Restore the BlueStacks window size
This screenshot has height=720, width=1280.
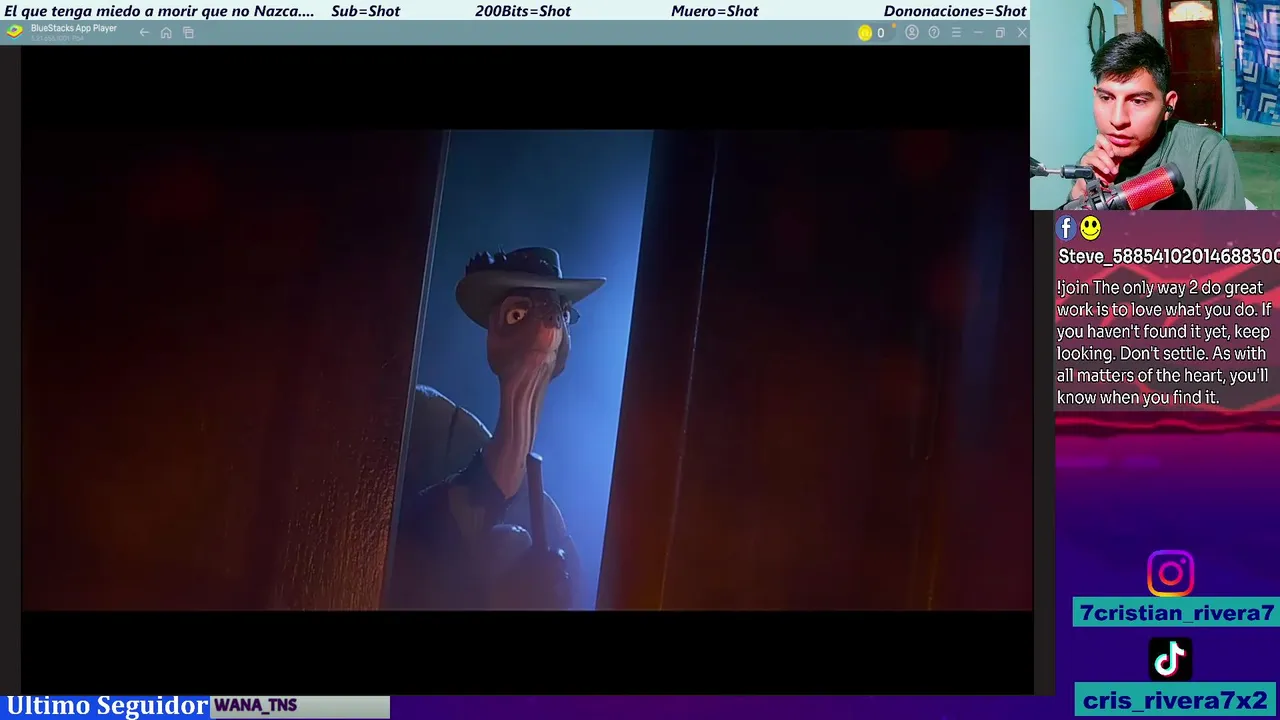(x=1000, y=33)
